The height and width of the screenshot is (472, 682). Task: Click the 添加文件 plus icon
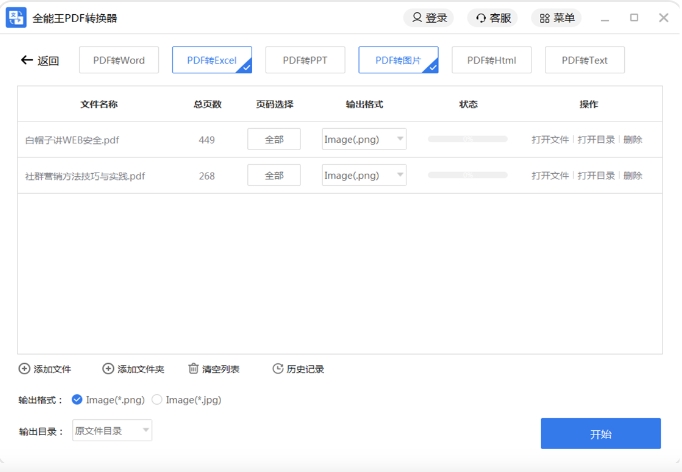pos(24,369)
